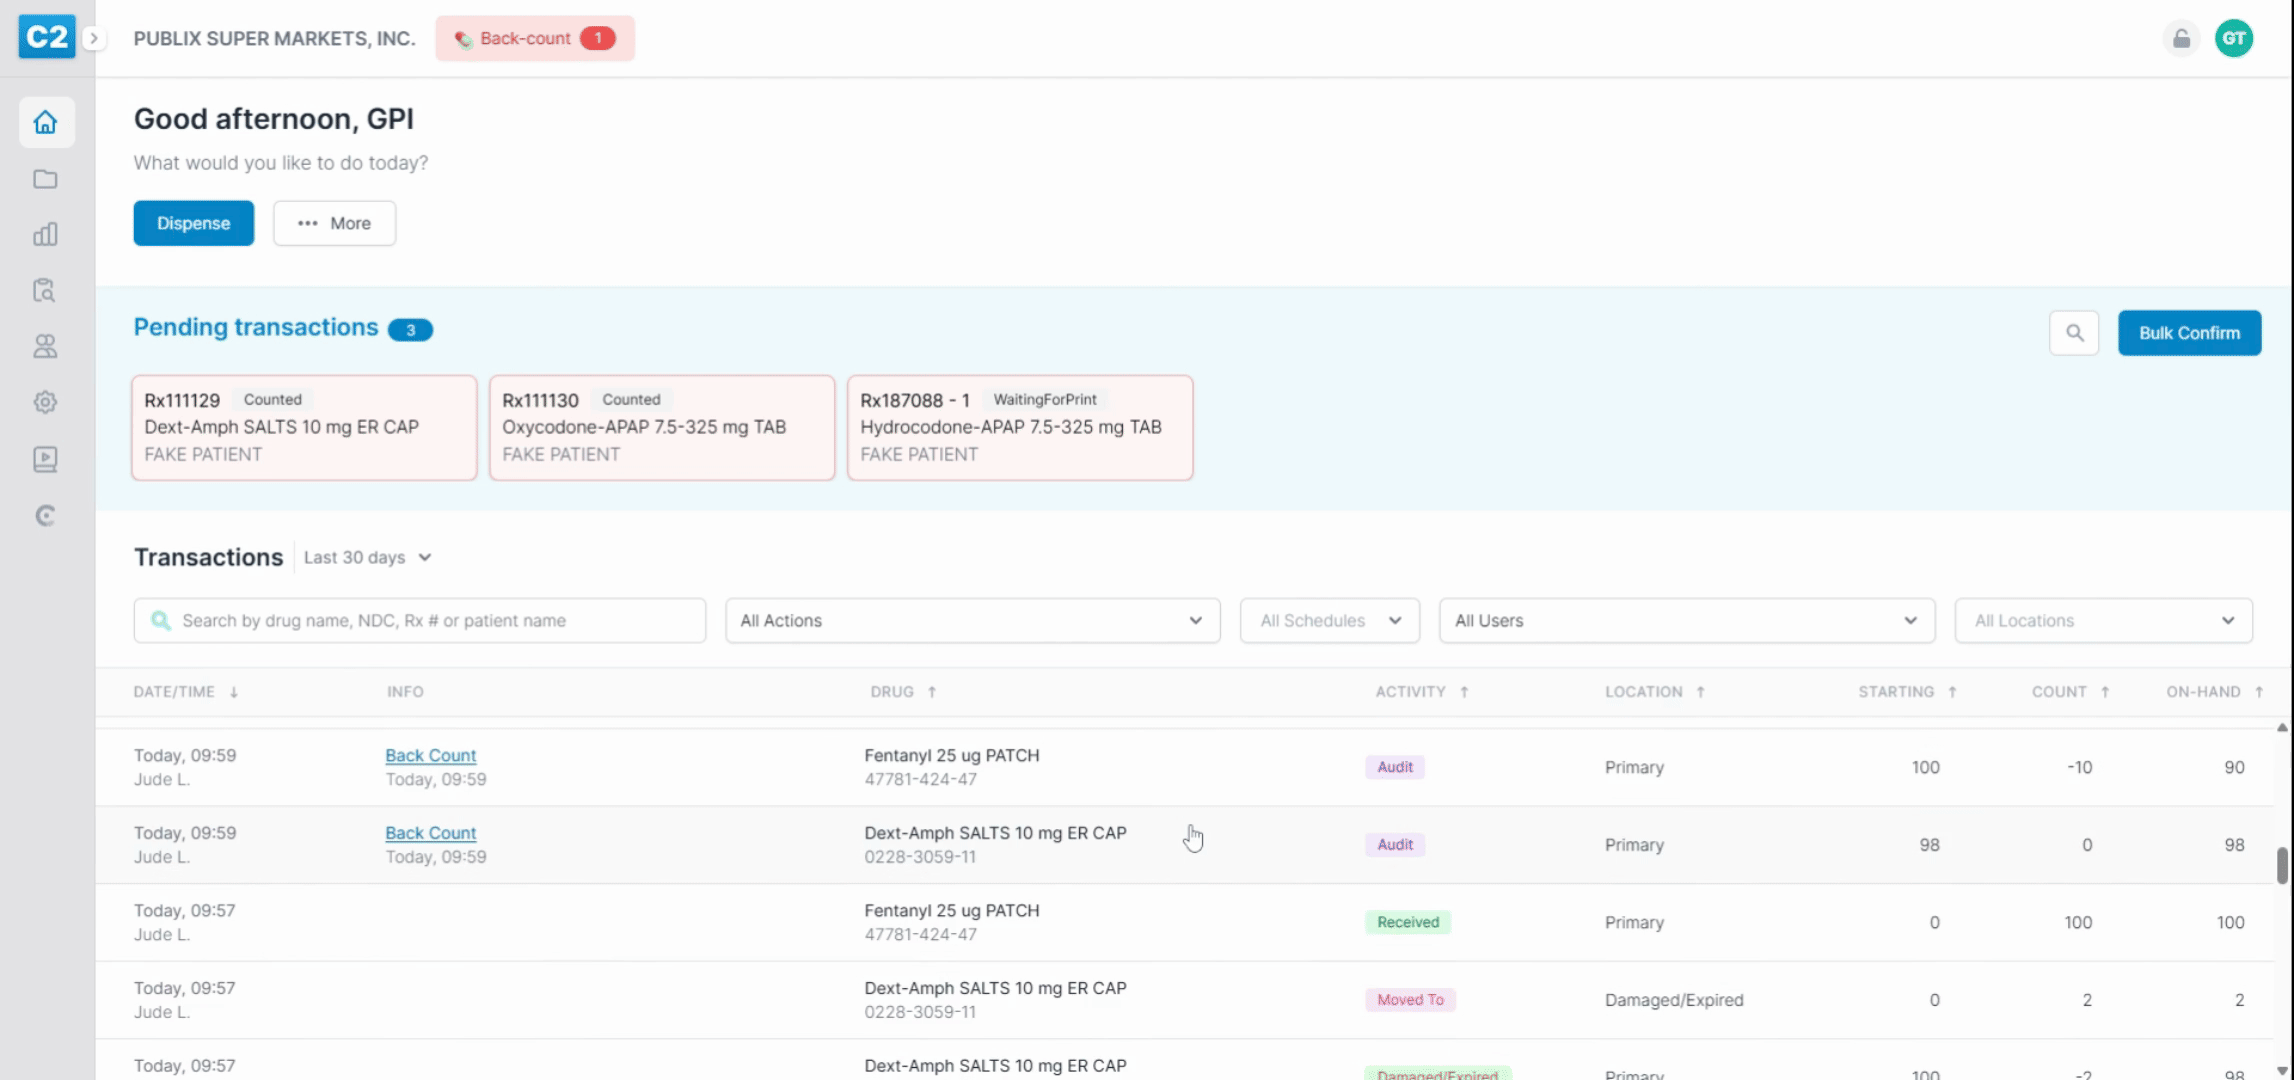The width and height of the screenshot is (2294, 1080).
Task: Open the folder icon in the sidebar
Action: 45,179
